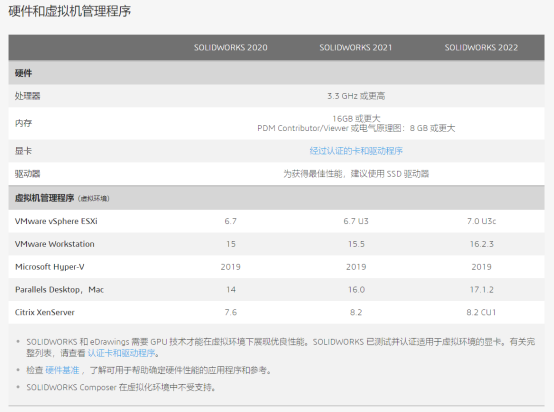Click the 内存 row label
This screenshot has width=554, height=412.
[x=23, y=123]
